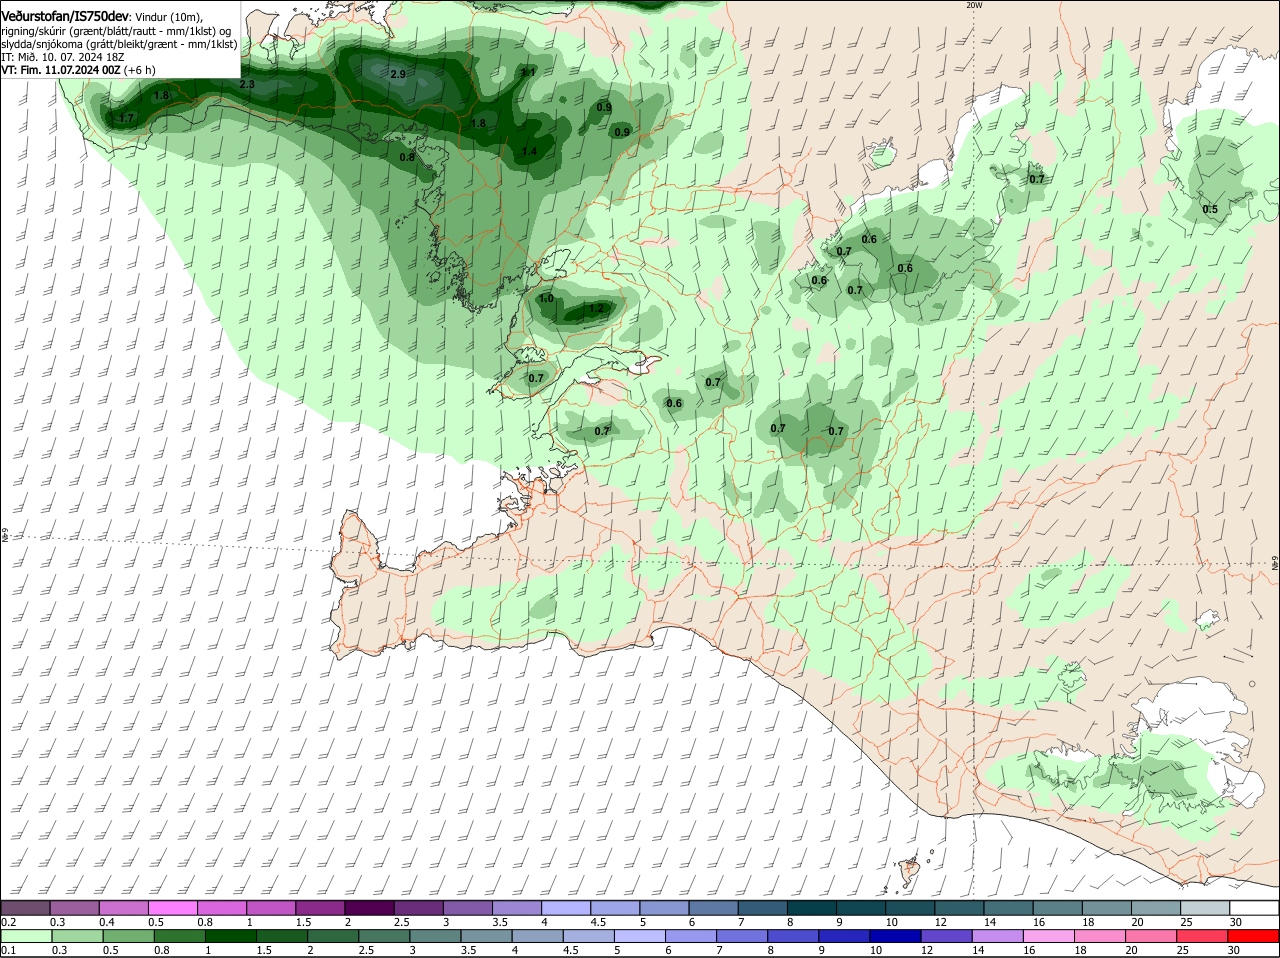The width and height of the screenshot is (1280, 958).
Task: Click the 'IT: Mið. 10. 07. 2024 18Z' line
Action: point(62,57)
